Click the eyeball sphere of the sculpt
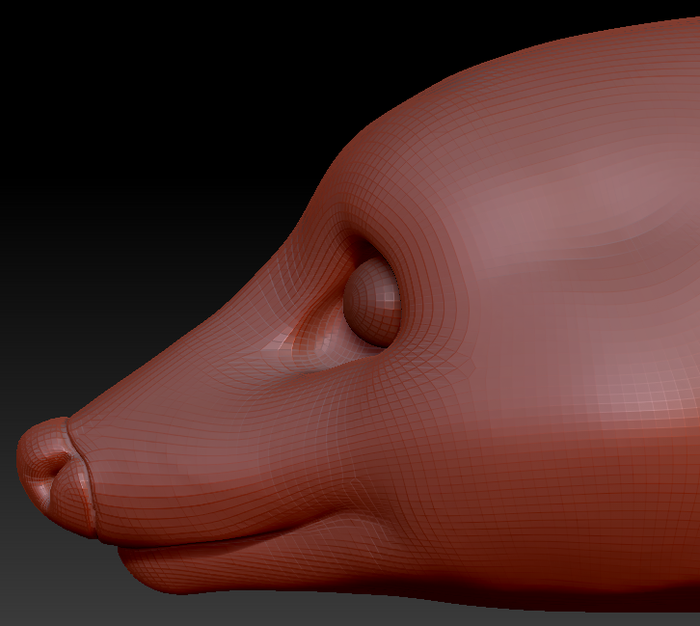The image size is (700, 626). coord(372,302)
